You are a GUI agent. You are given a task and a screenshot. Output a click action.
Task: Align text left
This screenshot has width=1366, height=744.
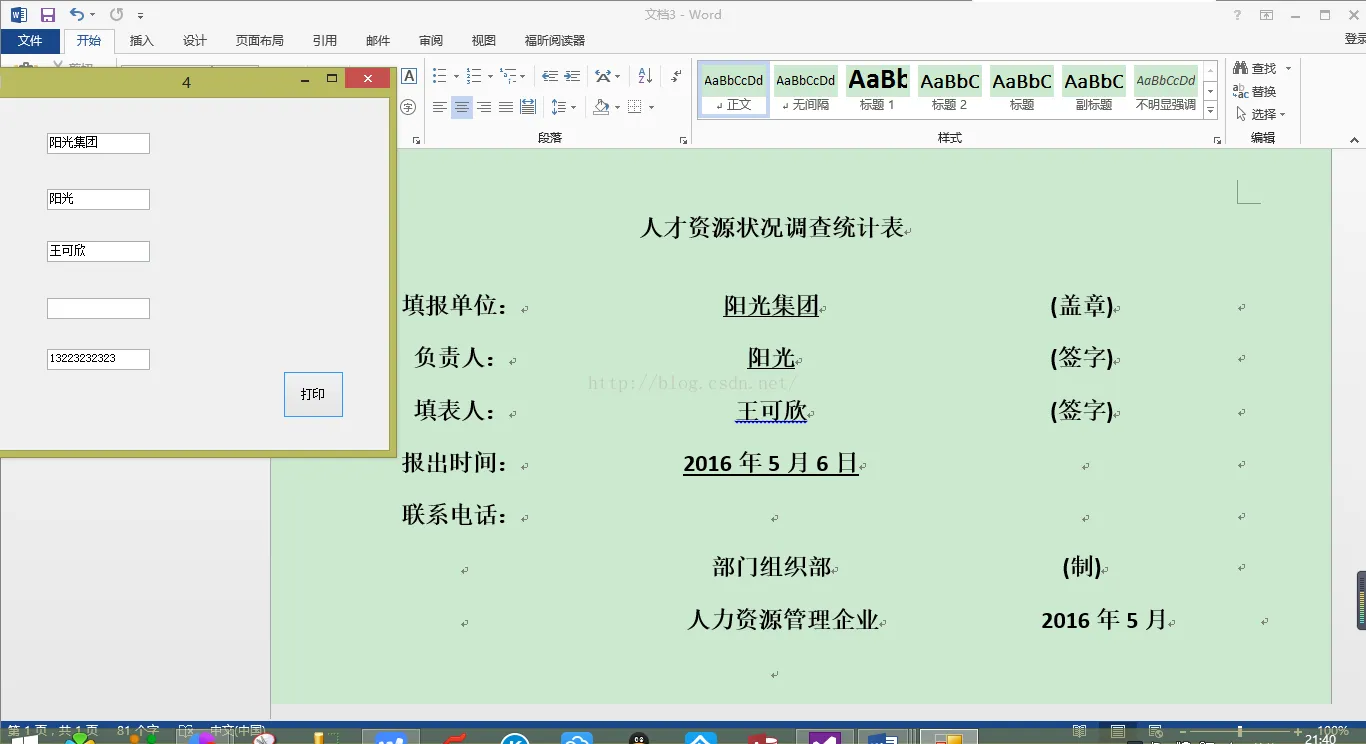[x=440, y=107]
